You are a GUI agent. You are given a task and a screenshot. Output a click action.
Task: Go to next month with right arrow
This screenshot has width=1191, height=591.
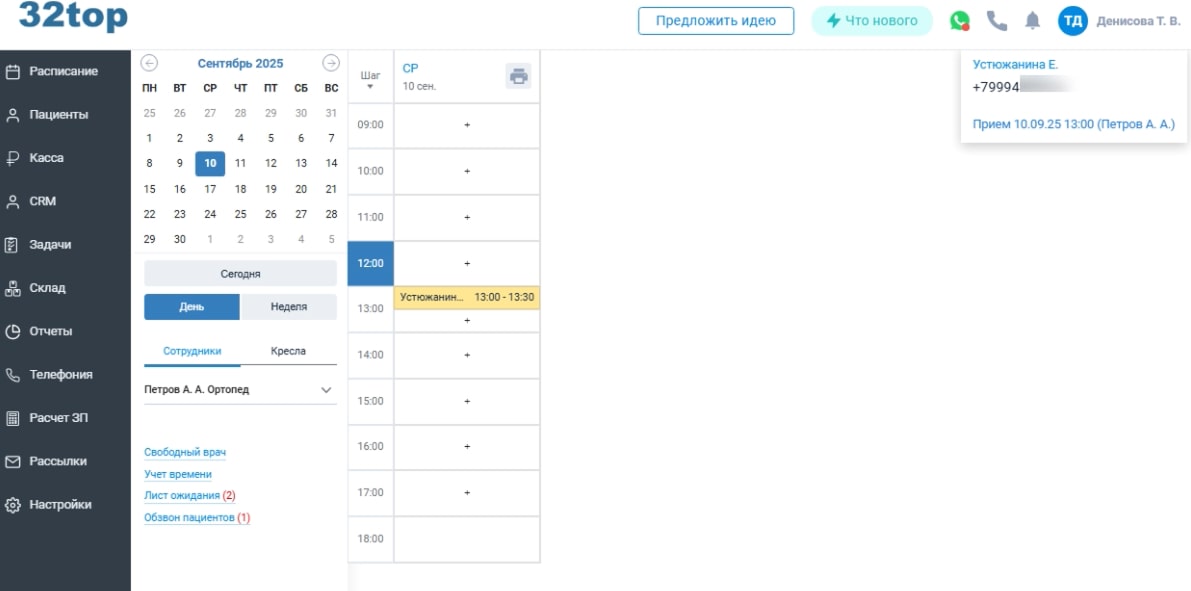tap(331, 63)
